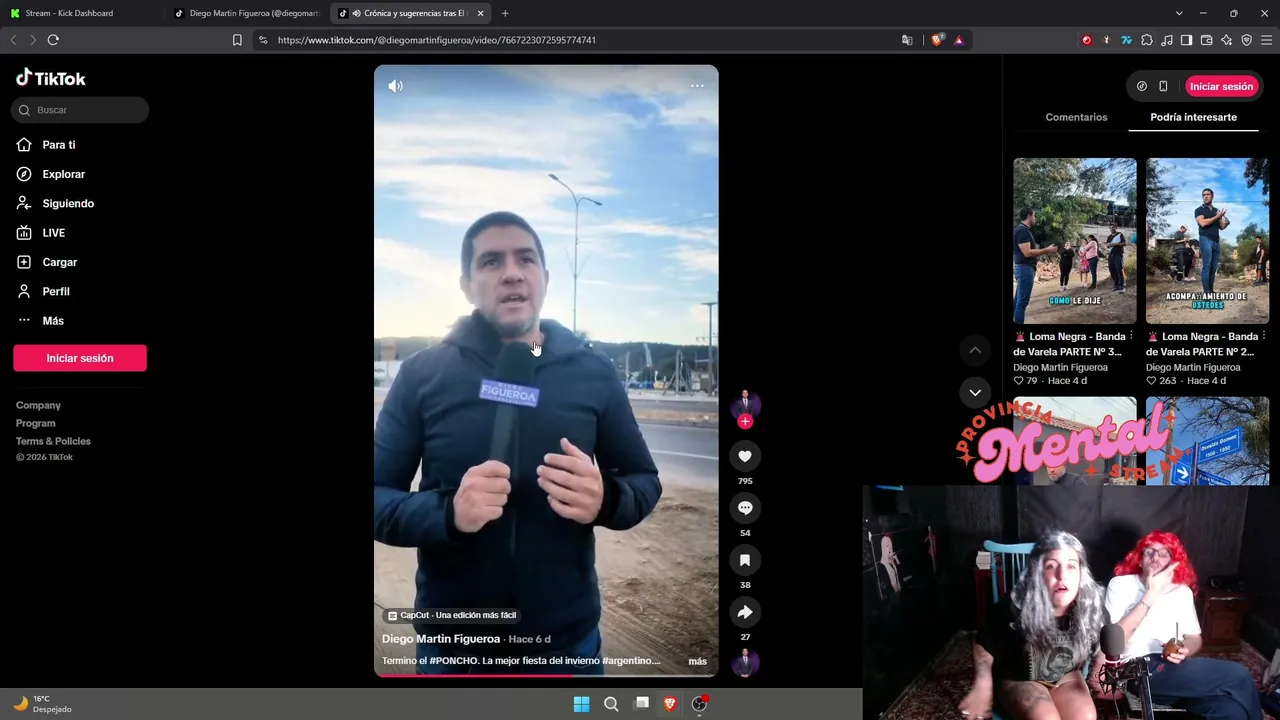
Task: Close the Crónica y sugerencias tab
Action: [x=481, y=13]
